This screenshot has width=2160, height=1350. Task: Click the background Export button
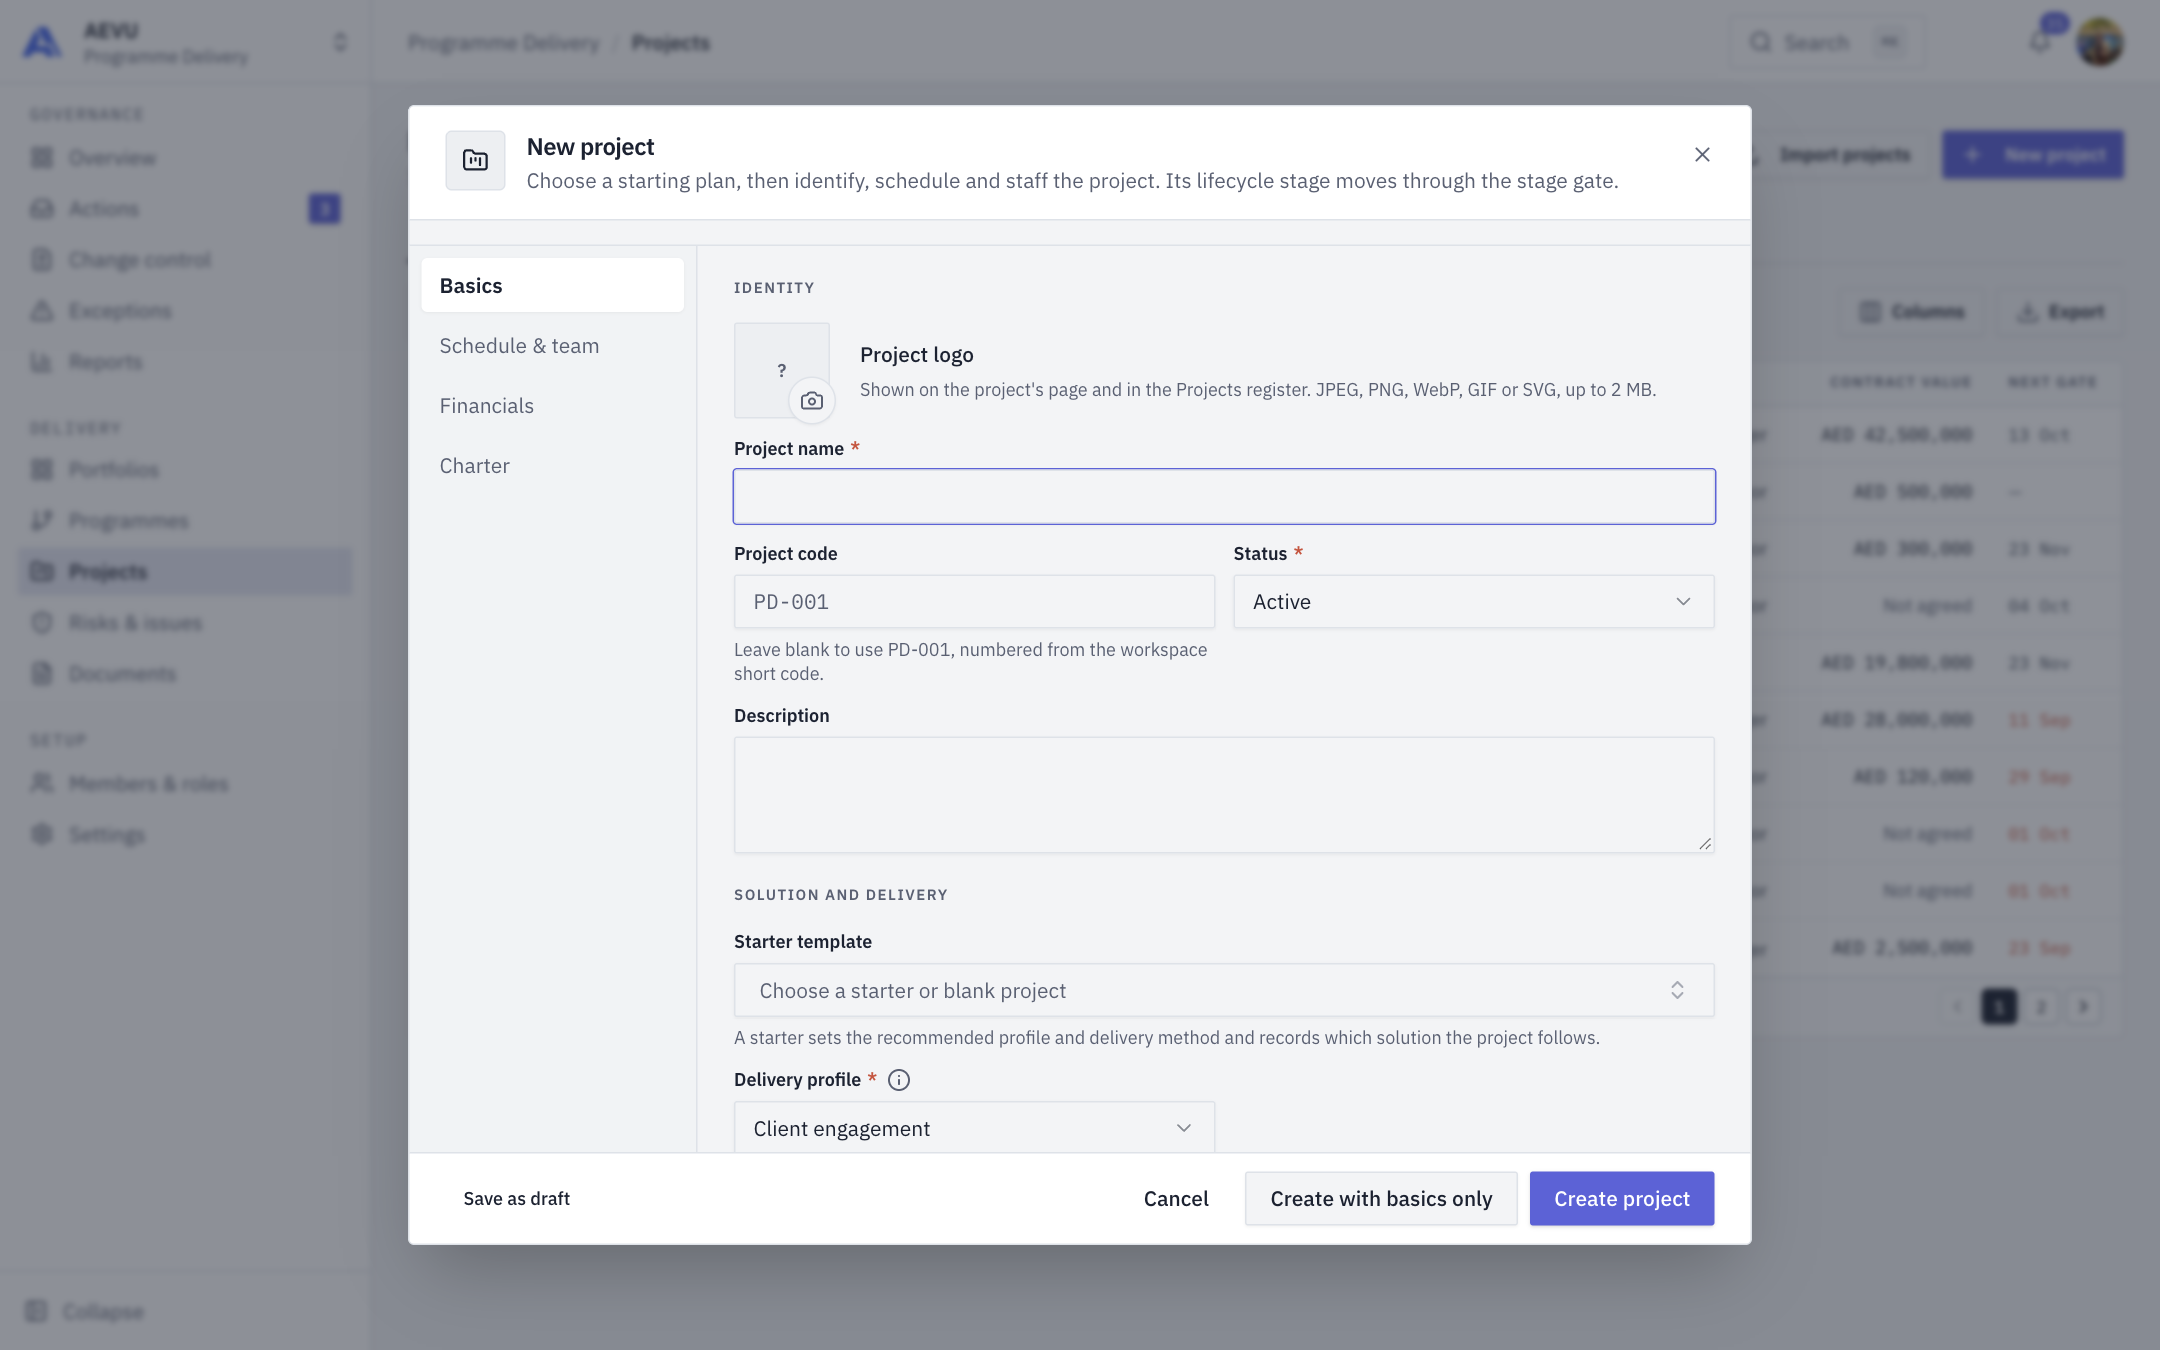[2062, 312]
